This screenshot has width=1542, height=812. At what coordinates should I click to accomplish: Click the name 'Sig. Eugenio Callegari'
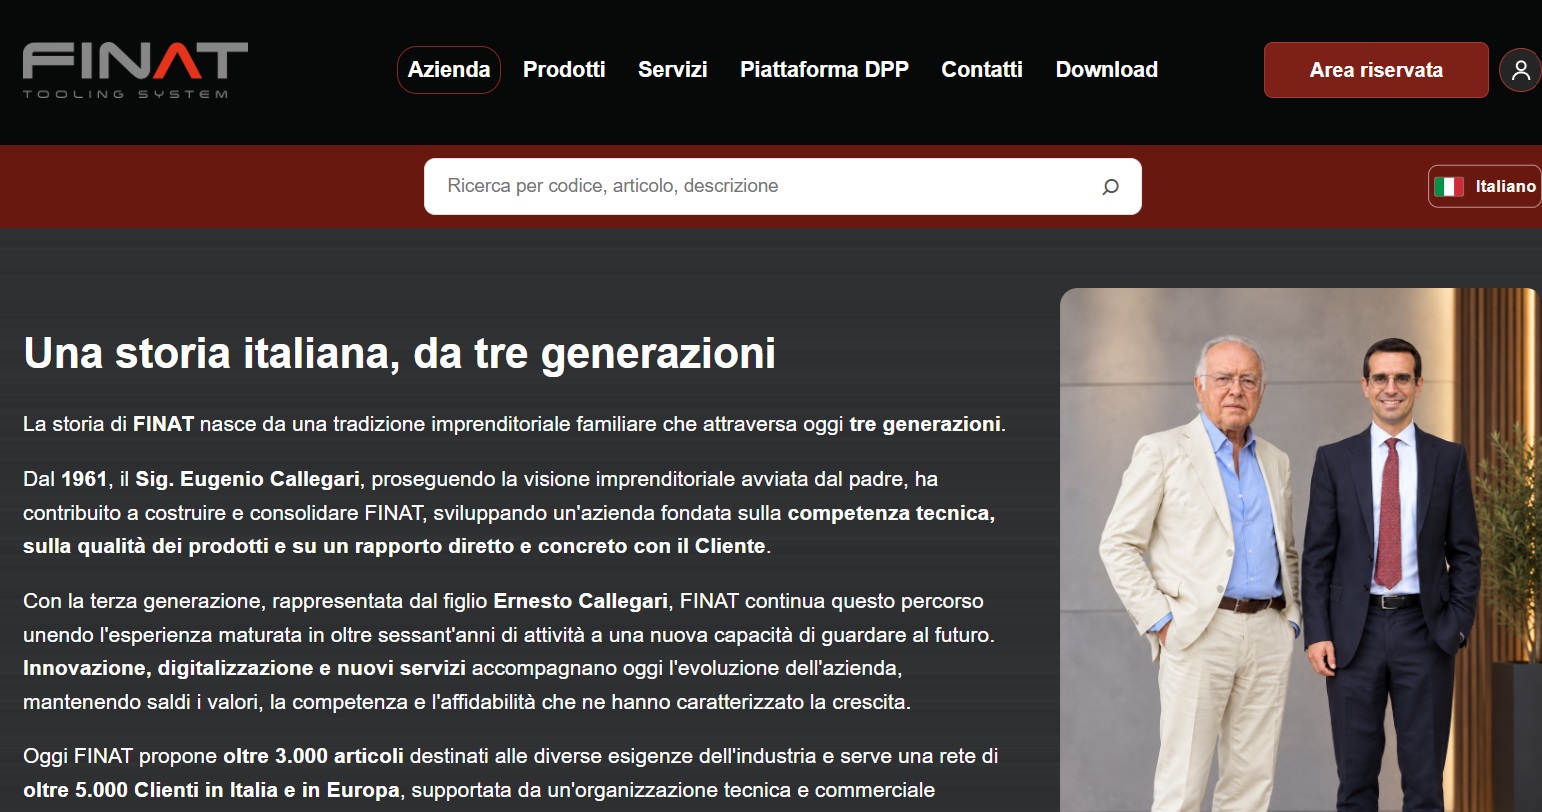pos(248,479)
